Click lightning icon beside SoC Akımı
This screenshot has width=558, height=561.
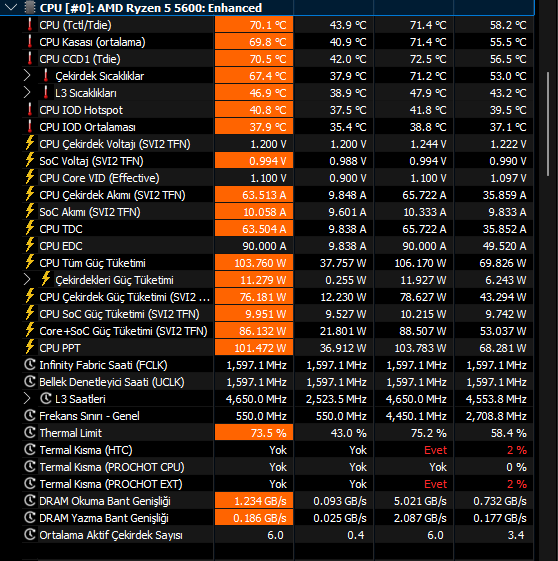30,211
